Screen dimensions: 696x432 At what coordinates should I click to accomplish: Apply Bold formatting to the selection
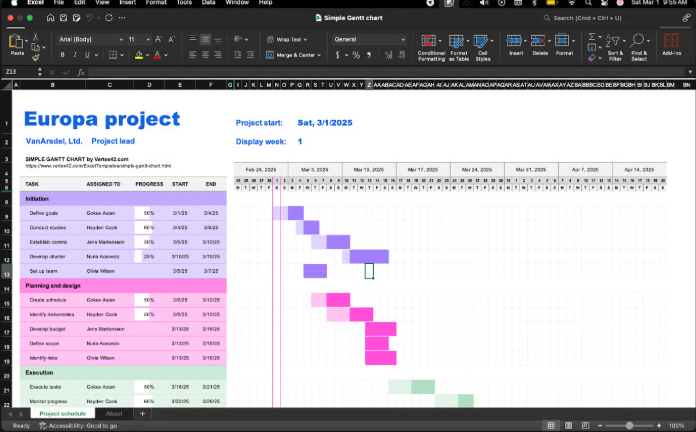click(x=63, y=55)
